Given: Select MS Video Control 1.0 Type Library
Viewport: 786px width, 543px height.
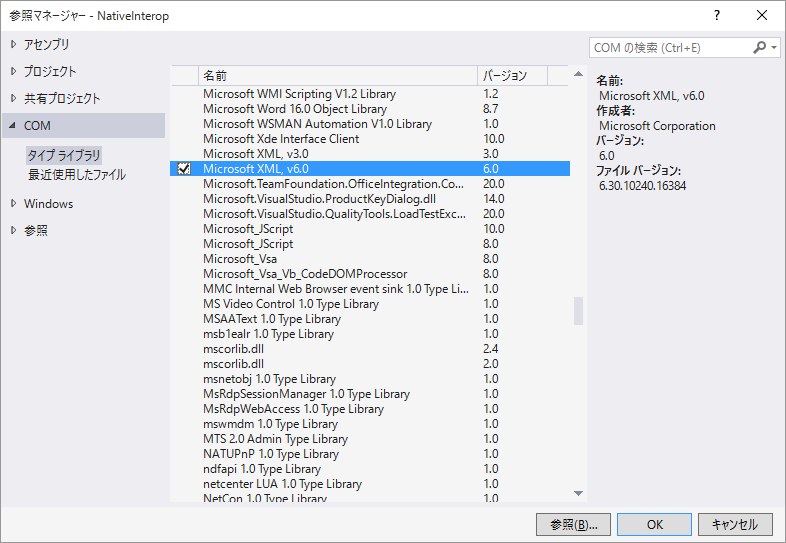Looking at the screenshot, I should pos(370,304).
